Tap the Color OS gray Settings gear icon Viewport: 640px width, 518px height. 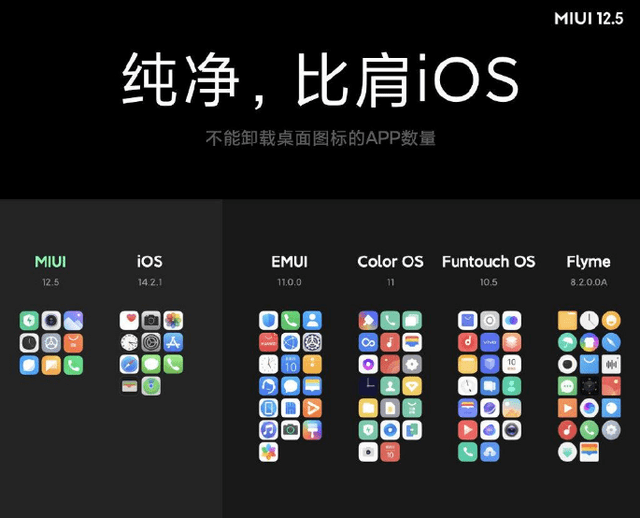[x=412, y=364]
